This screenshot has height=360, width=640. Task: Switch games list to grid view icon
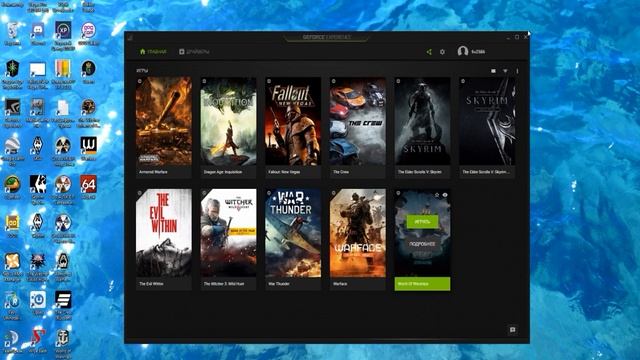(x=493, y=71)
